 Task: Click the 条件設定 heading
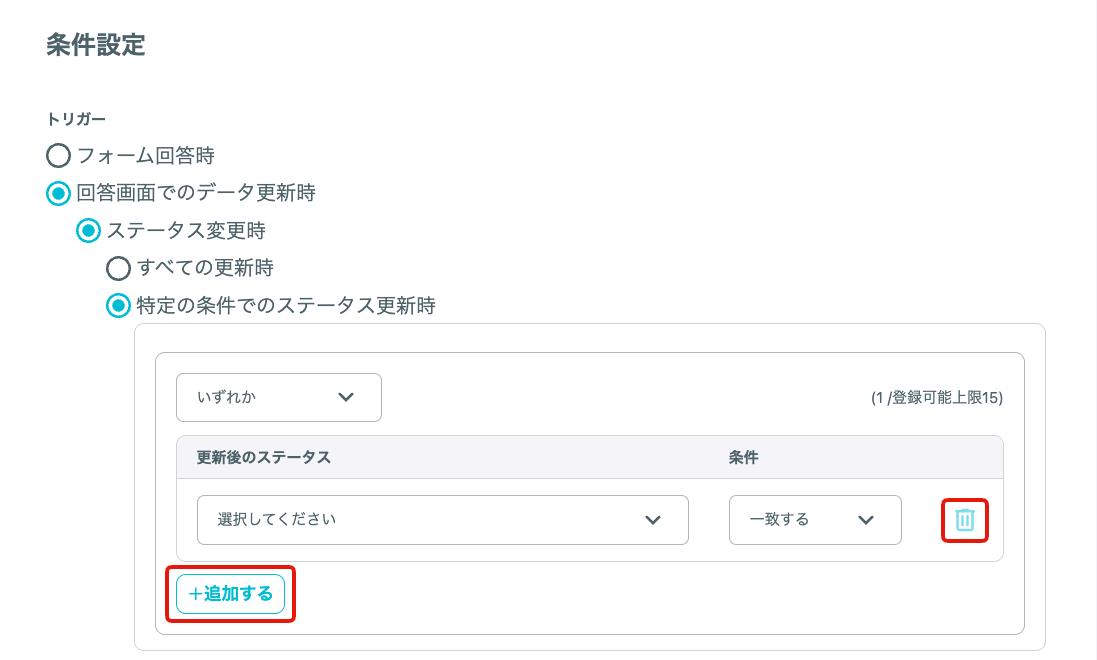96,45
